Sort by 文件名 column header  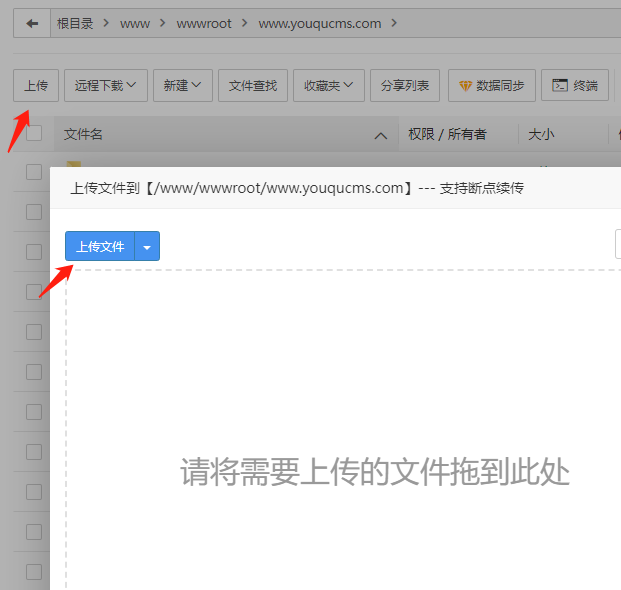click(x=84, y=134)
